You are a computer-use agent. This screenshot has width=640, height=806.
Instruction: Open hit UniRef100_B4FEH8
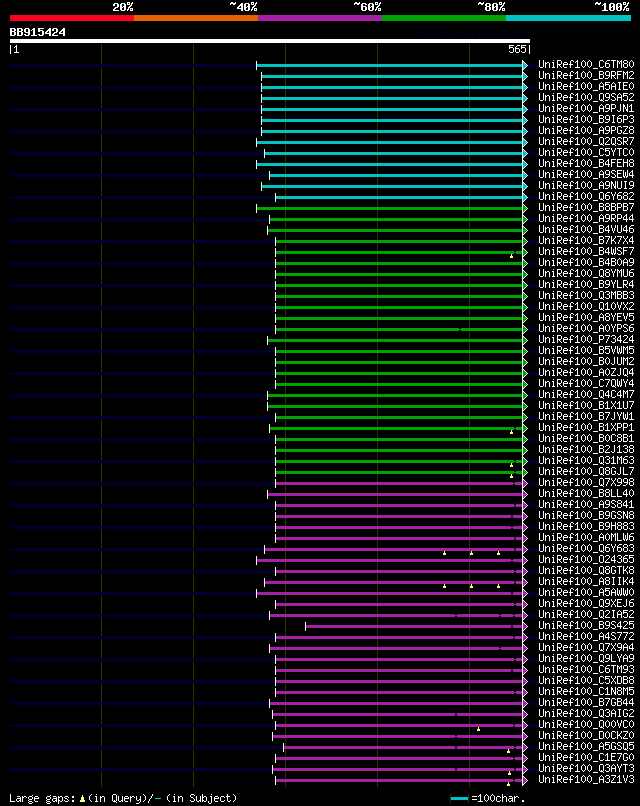(586, 164)
